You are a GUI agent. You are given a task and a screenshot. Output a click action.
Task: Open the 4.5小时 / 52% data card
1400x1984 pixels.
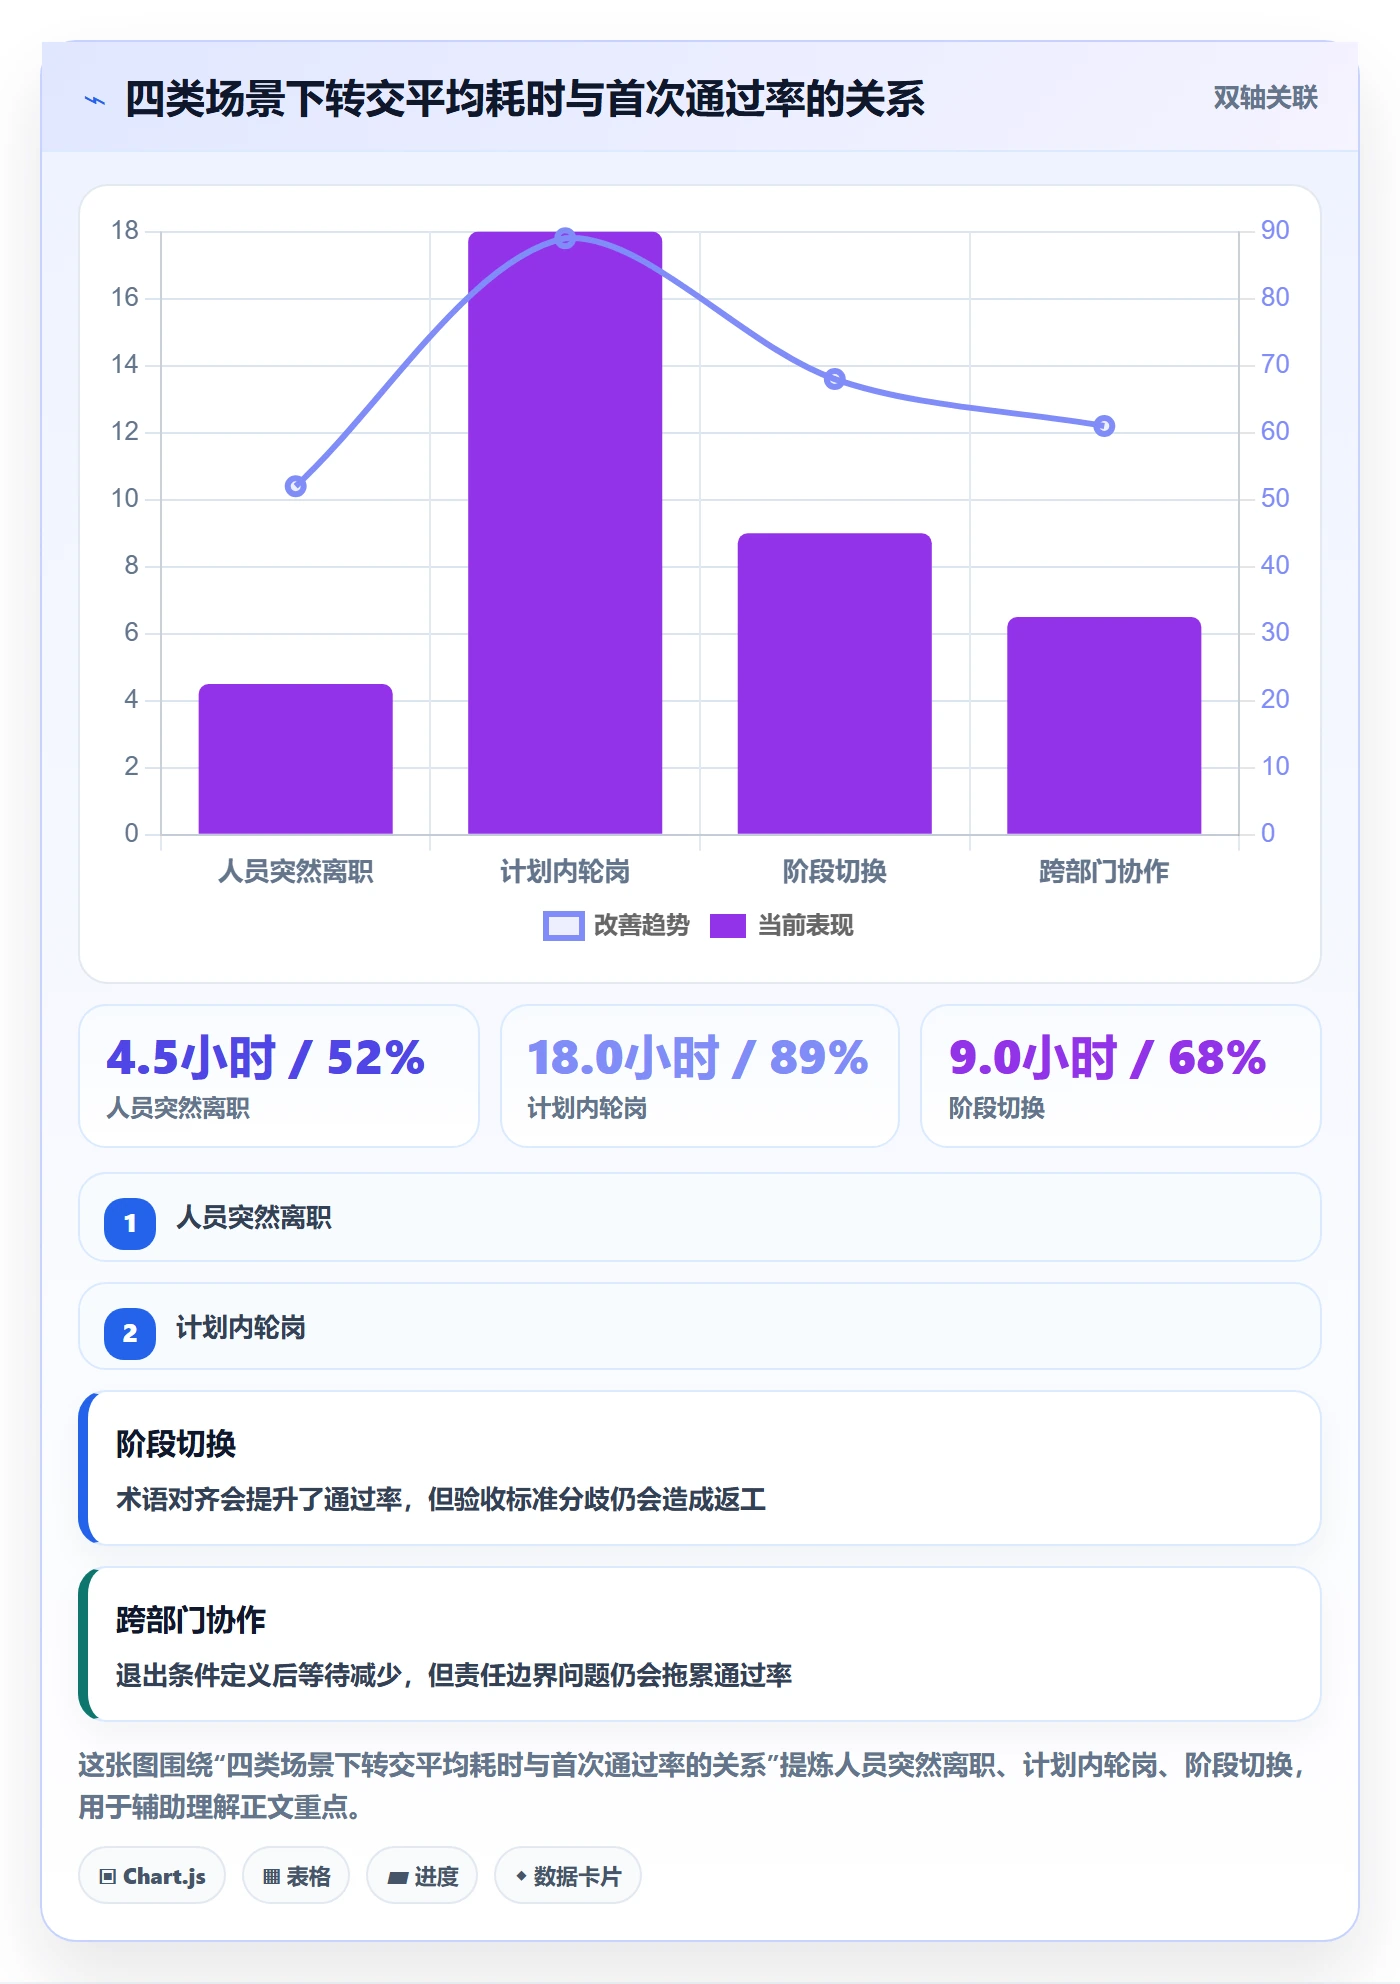[x=279, y=1076]
